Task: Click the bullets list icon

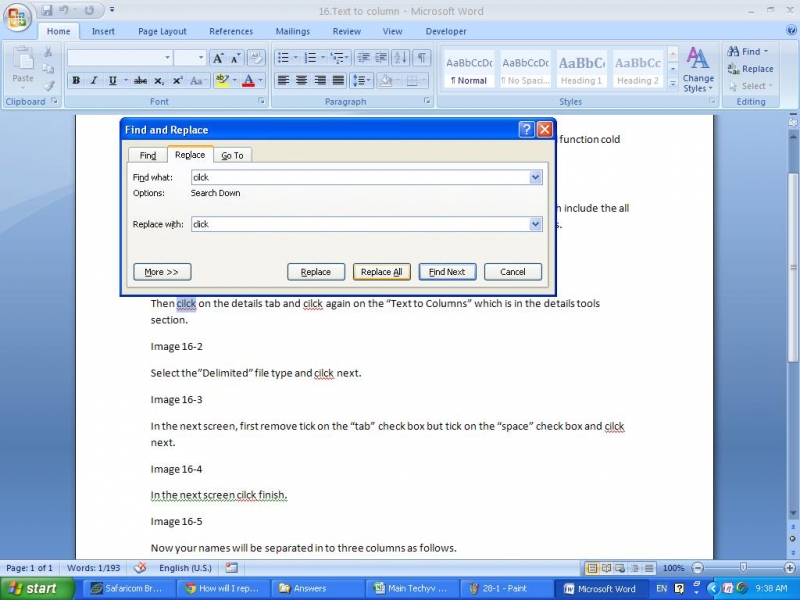Action: pyautogui.click(x=283, y=58)
